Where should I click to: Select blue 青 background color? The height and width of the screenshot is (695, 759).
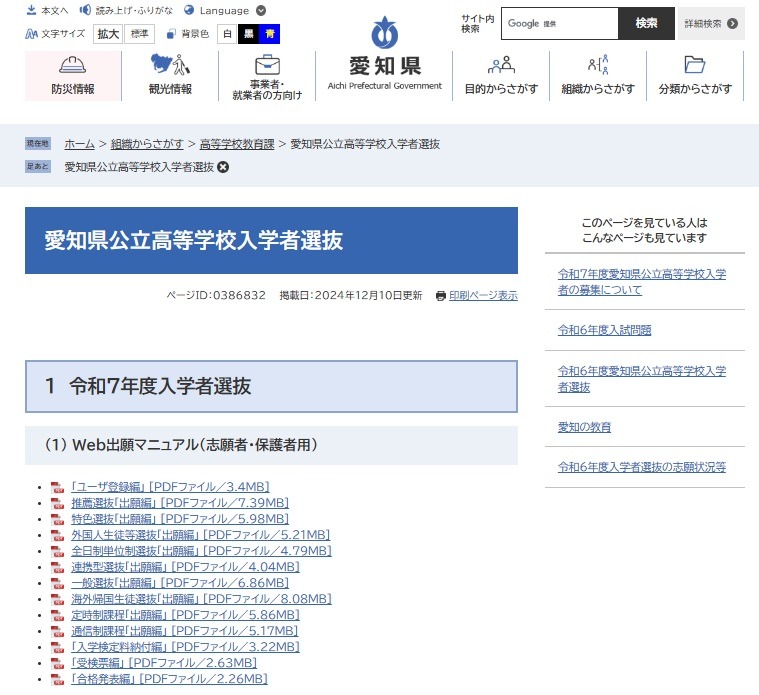[x=270, y=34]
